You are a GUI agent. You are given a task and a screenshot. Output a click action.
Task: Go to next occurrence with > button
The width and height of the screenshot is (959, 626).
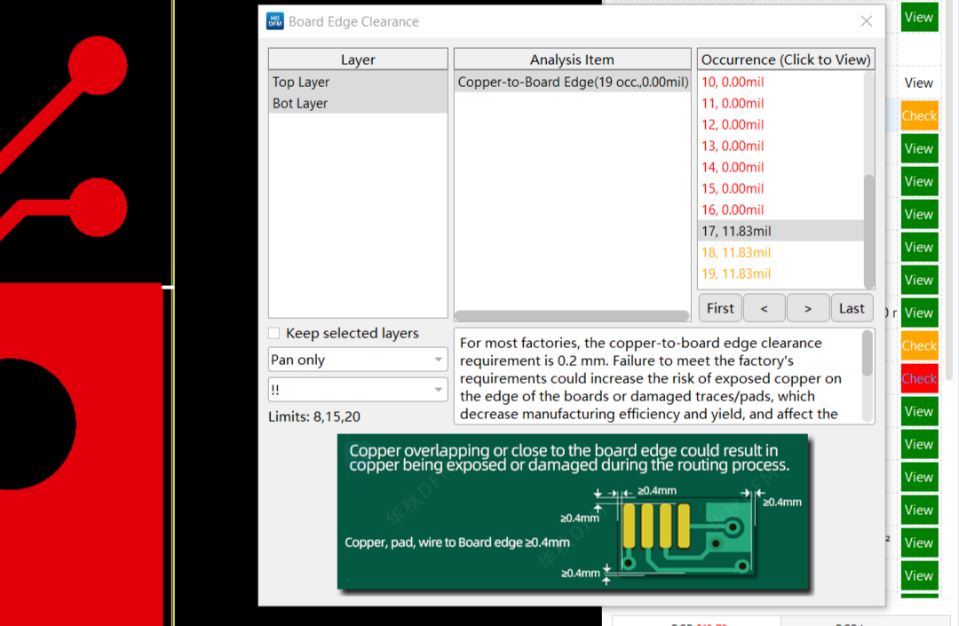point(808,308)
